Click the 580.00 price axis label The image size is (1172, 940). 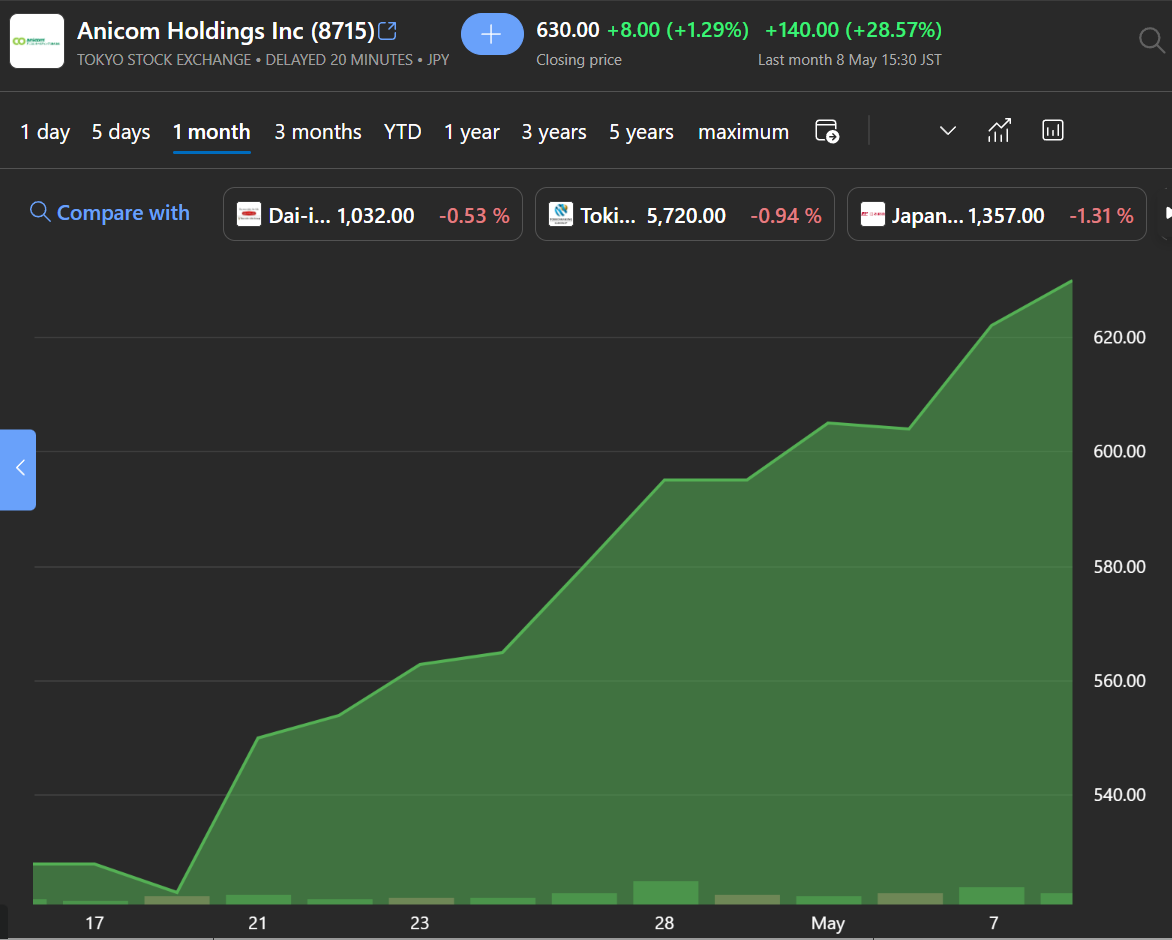click(x=1119, y=567)
